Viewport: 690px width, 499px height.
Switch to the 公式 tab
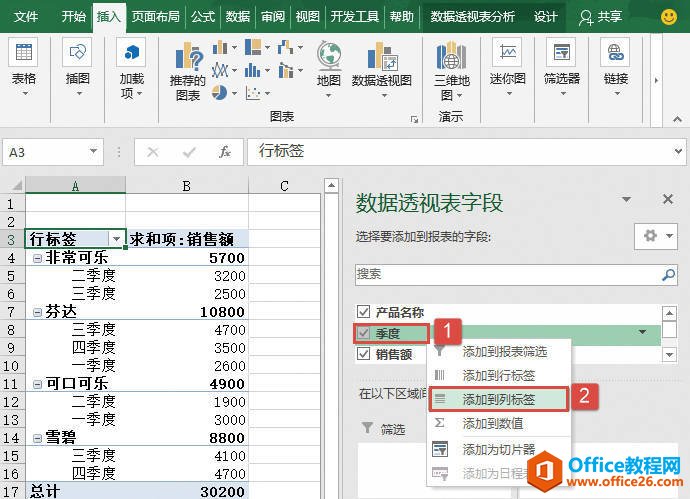[203, 17]
